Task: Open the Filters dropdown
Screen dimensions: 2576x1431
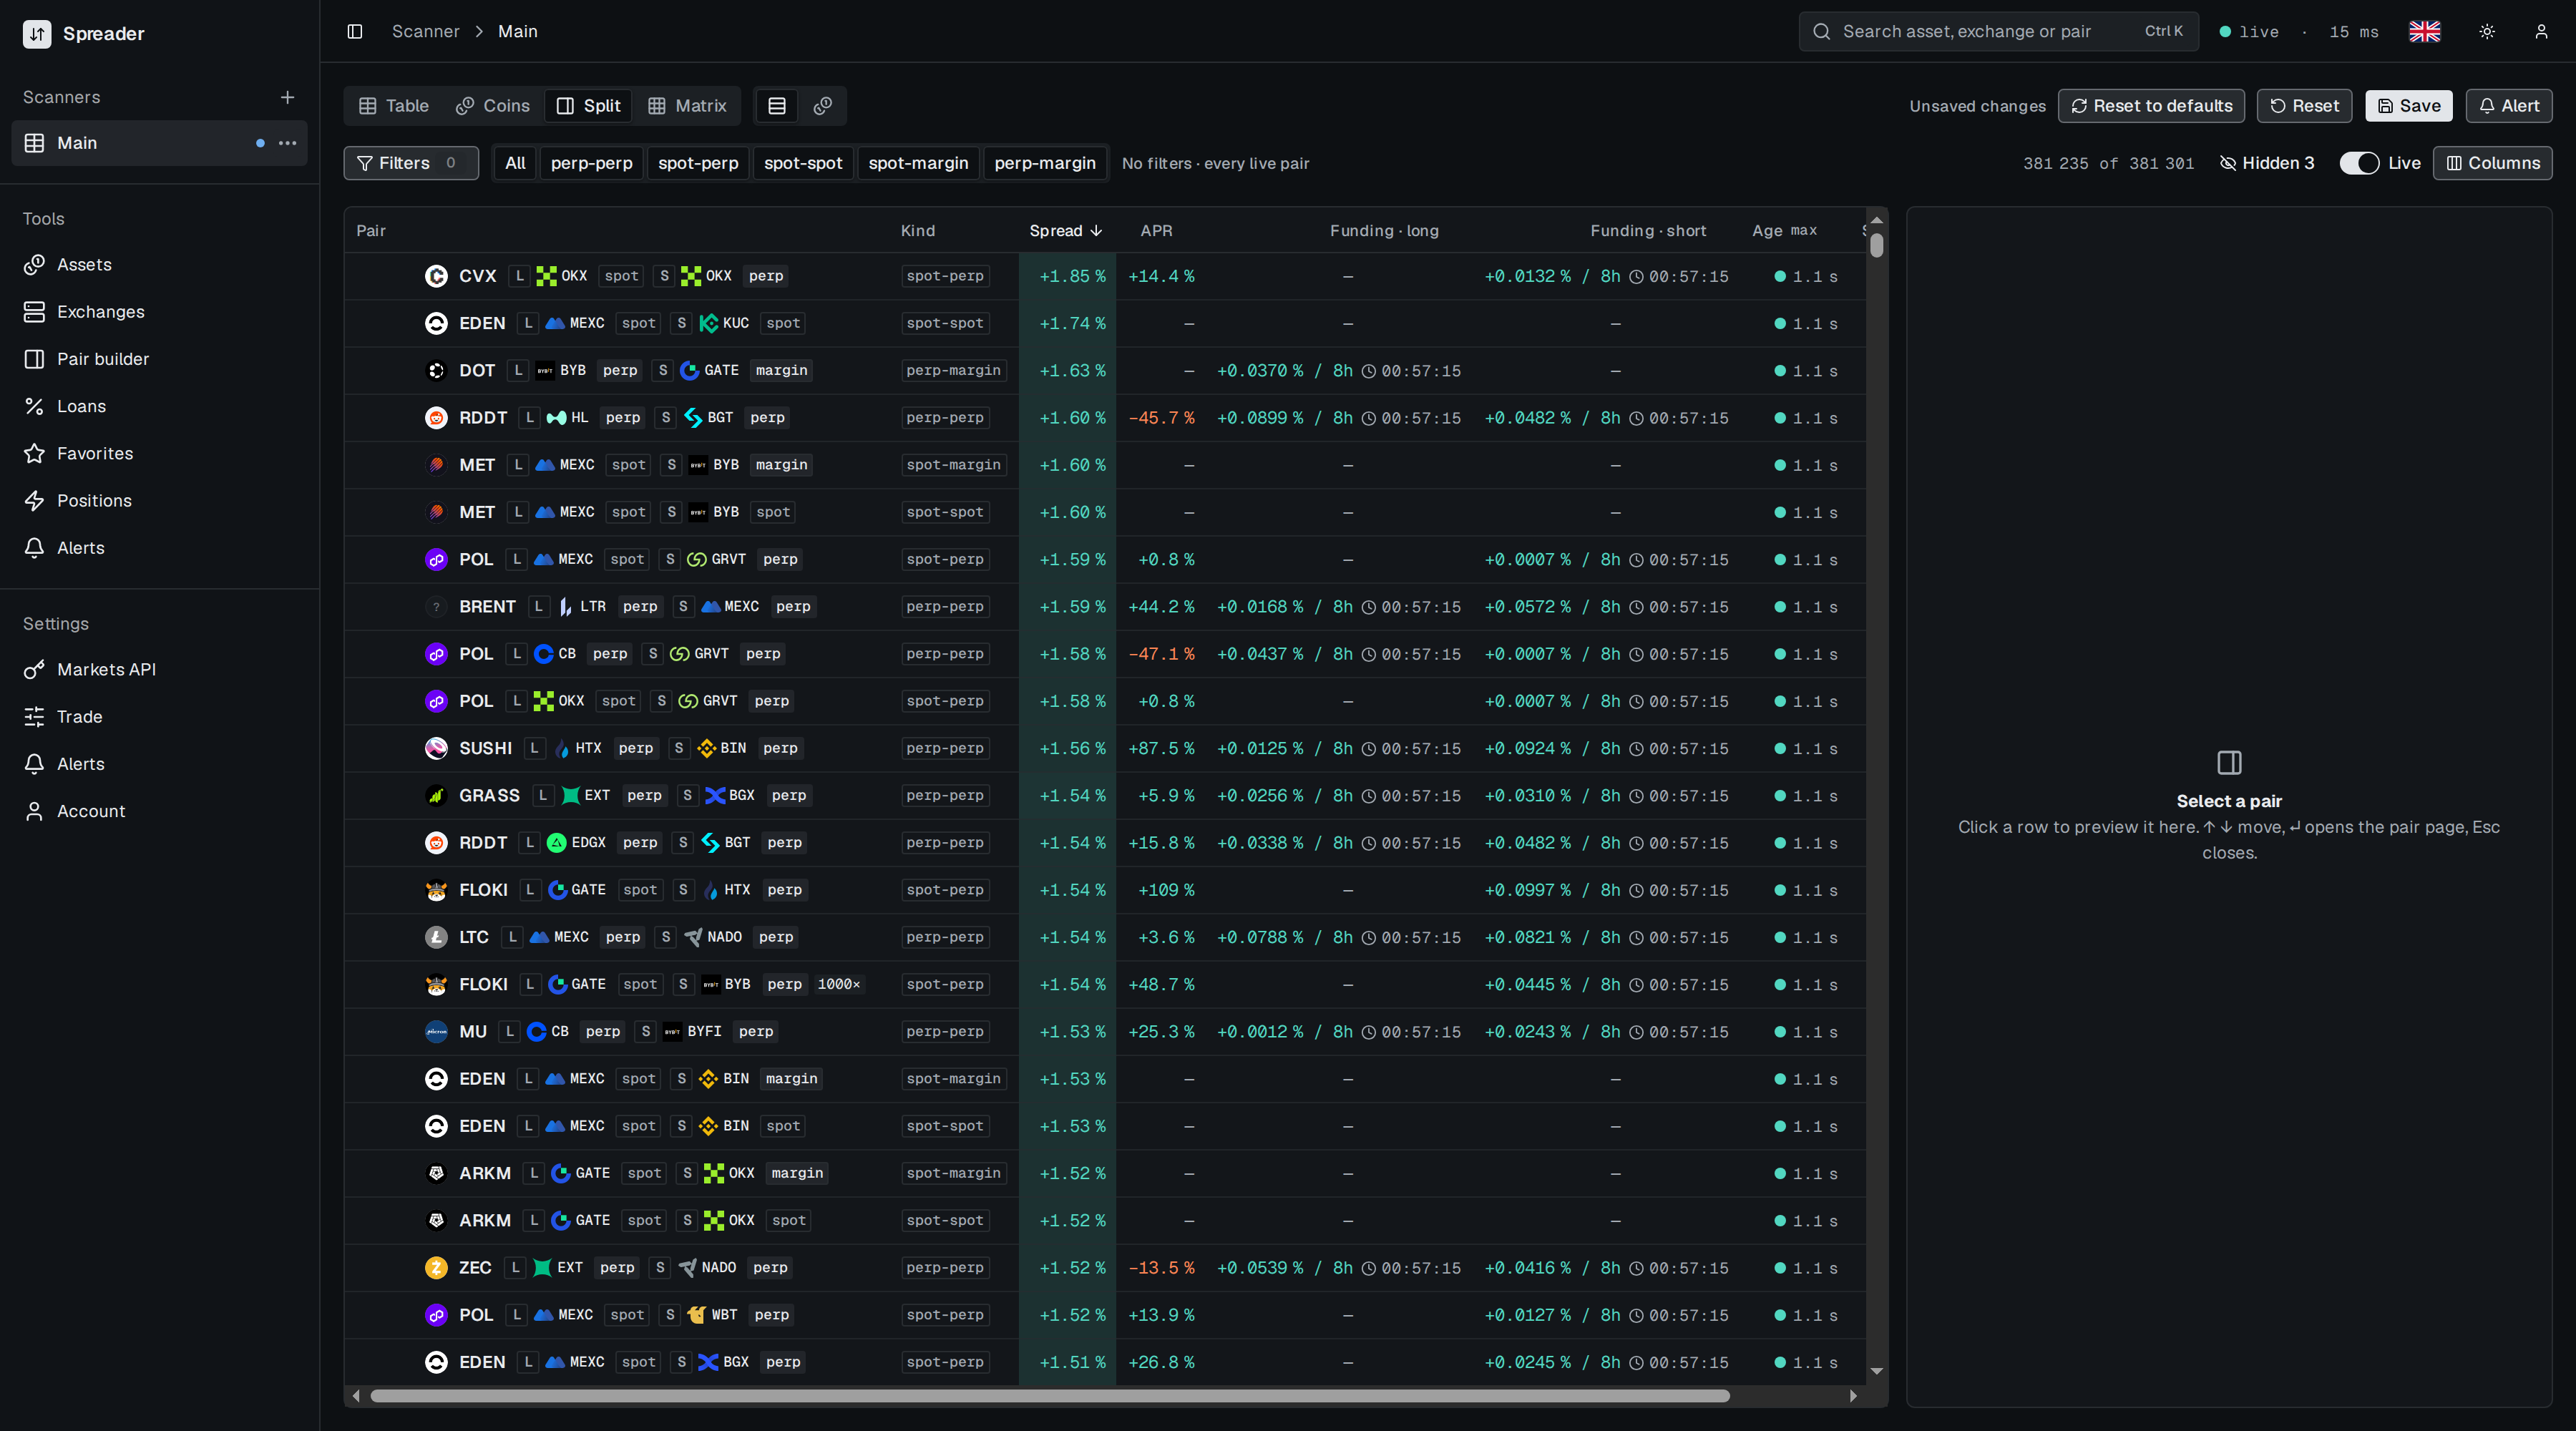Action: pyautogui.click(x=410, y=163)
